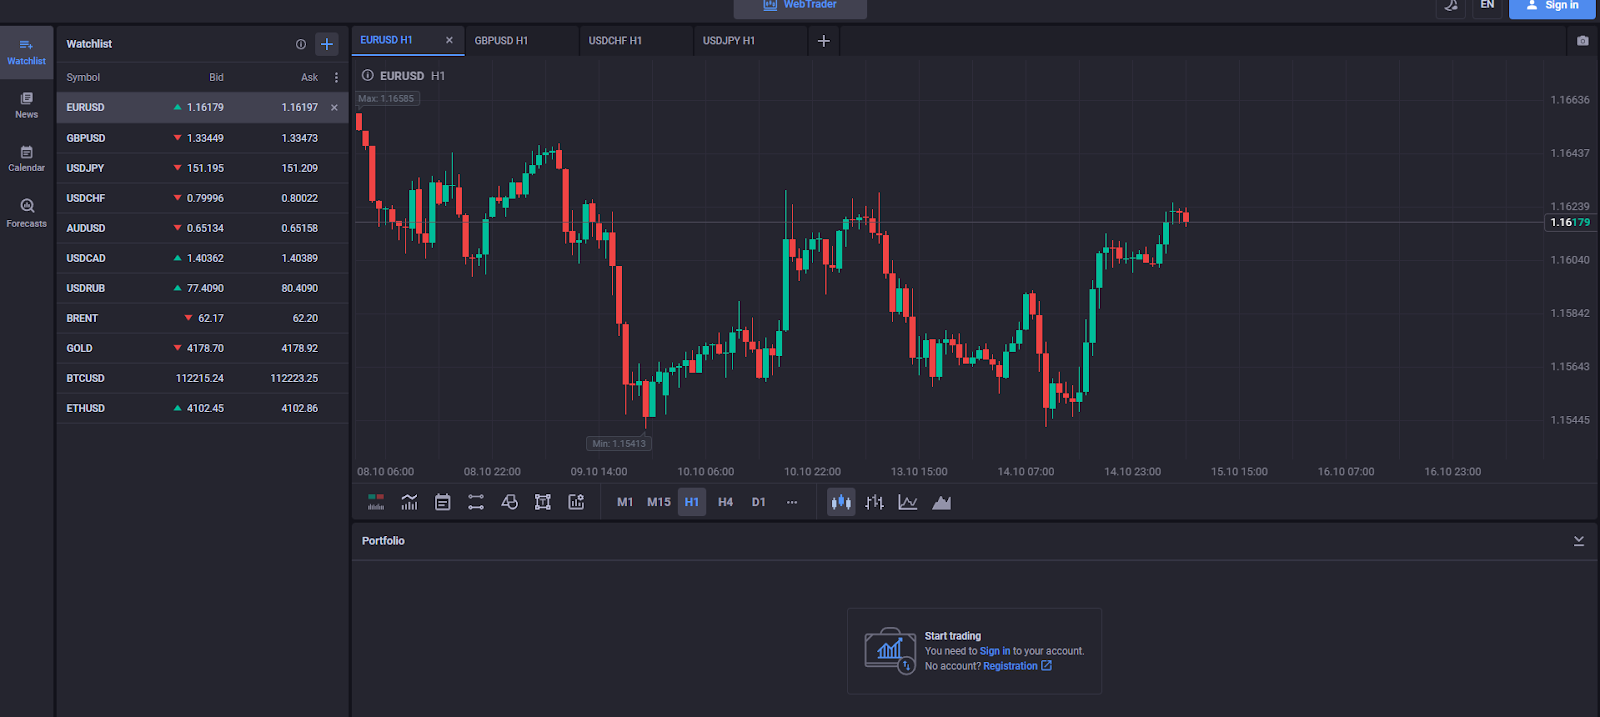Screen dimensions: 1600x717
Task: Switch chart type to line chart
Action: click(x=908, y=502)
